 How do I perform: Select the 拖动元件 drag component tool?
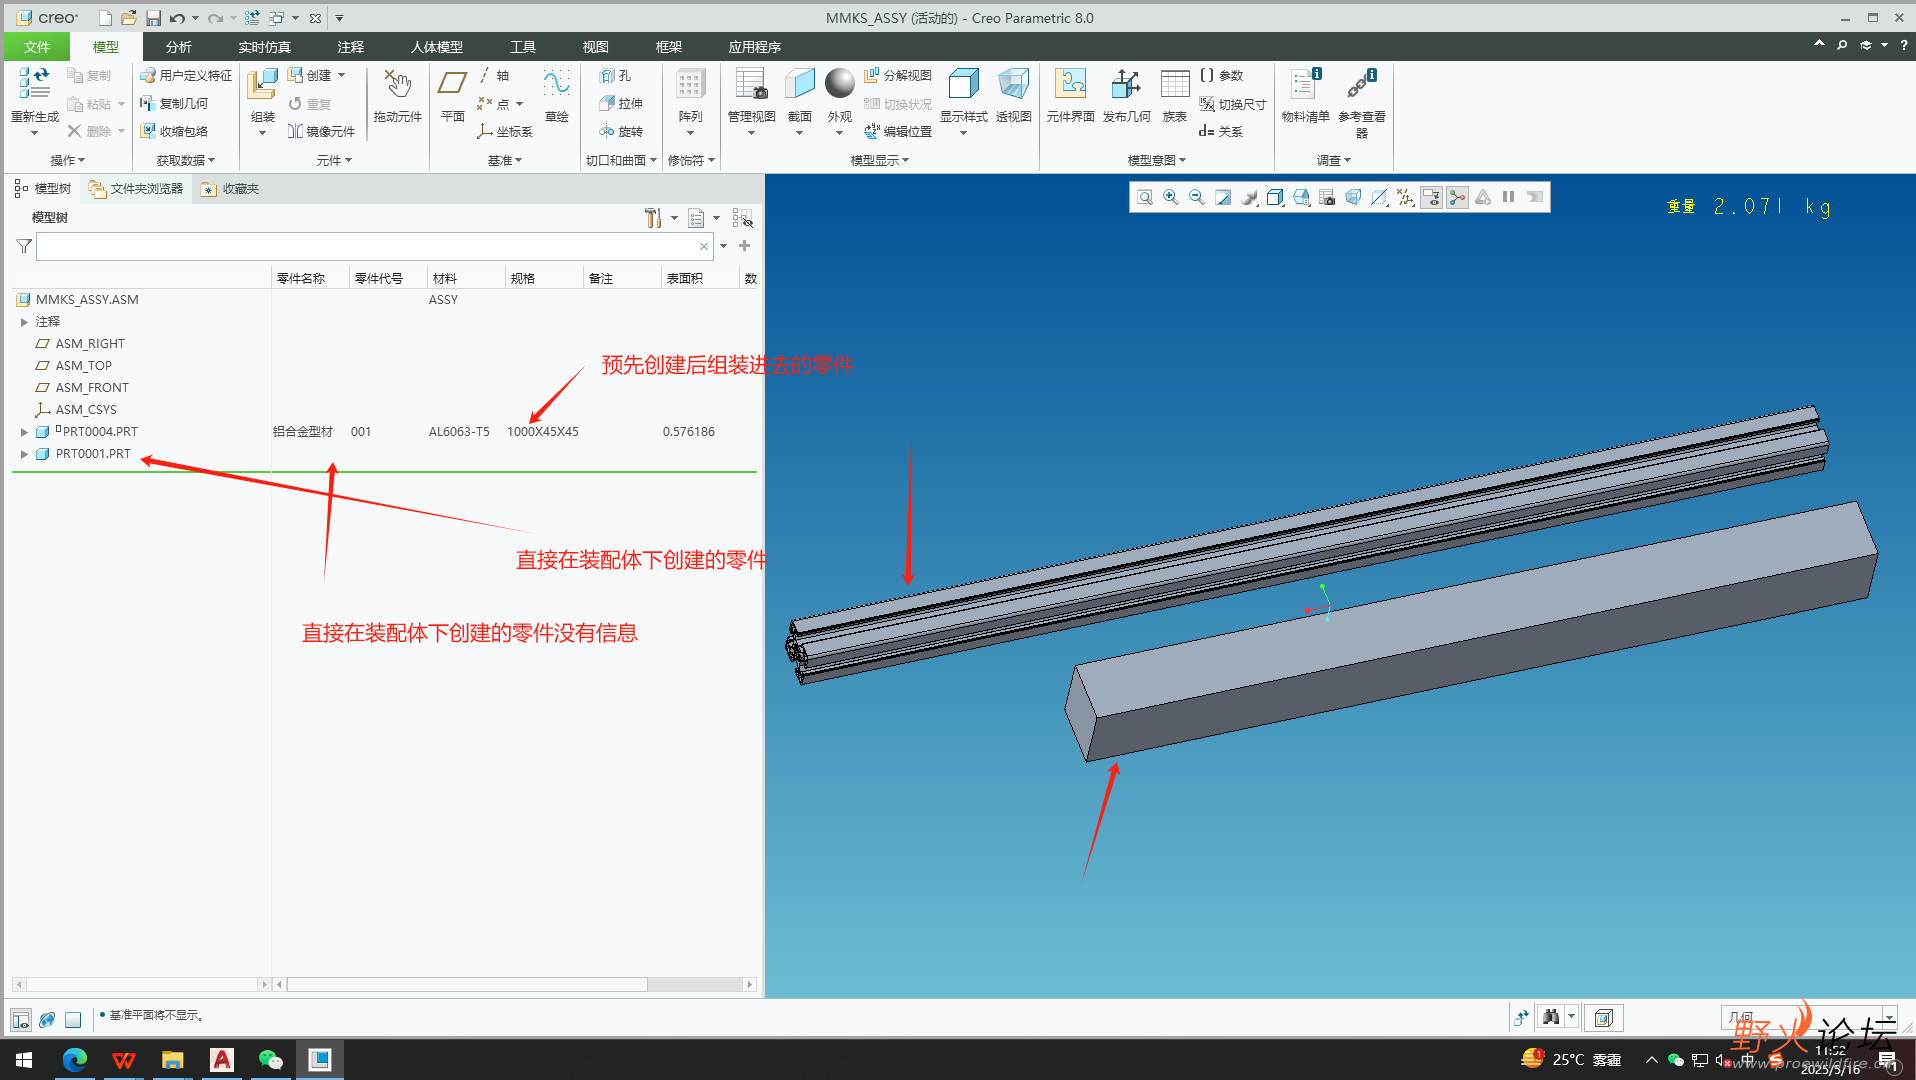pyautogui.click(x=397, y=95)
